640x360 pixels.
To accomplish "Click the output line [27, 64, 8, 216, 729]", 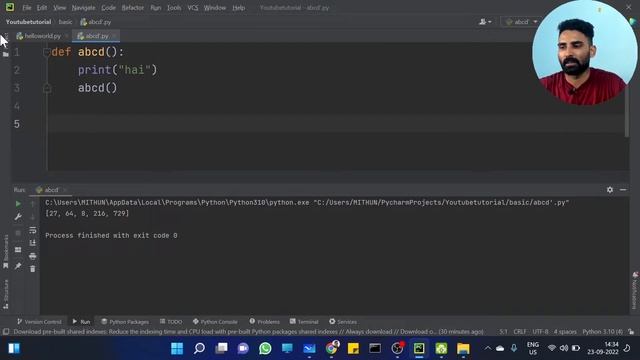I will [x=87, y=213].
